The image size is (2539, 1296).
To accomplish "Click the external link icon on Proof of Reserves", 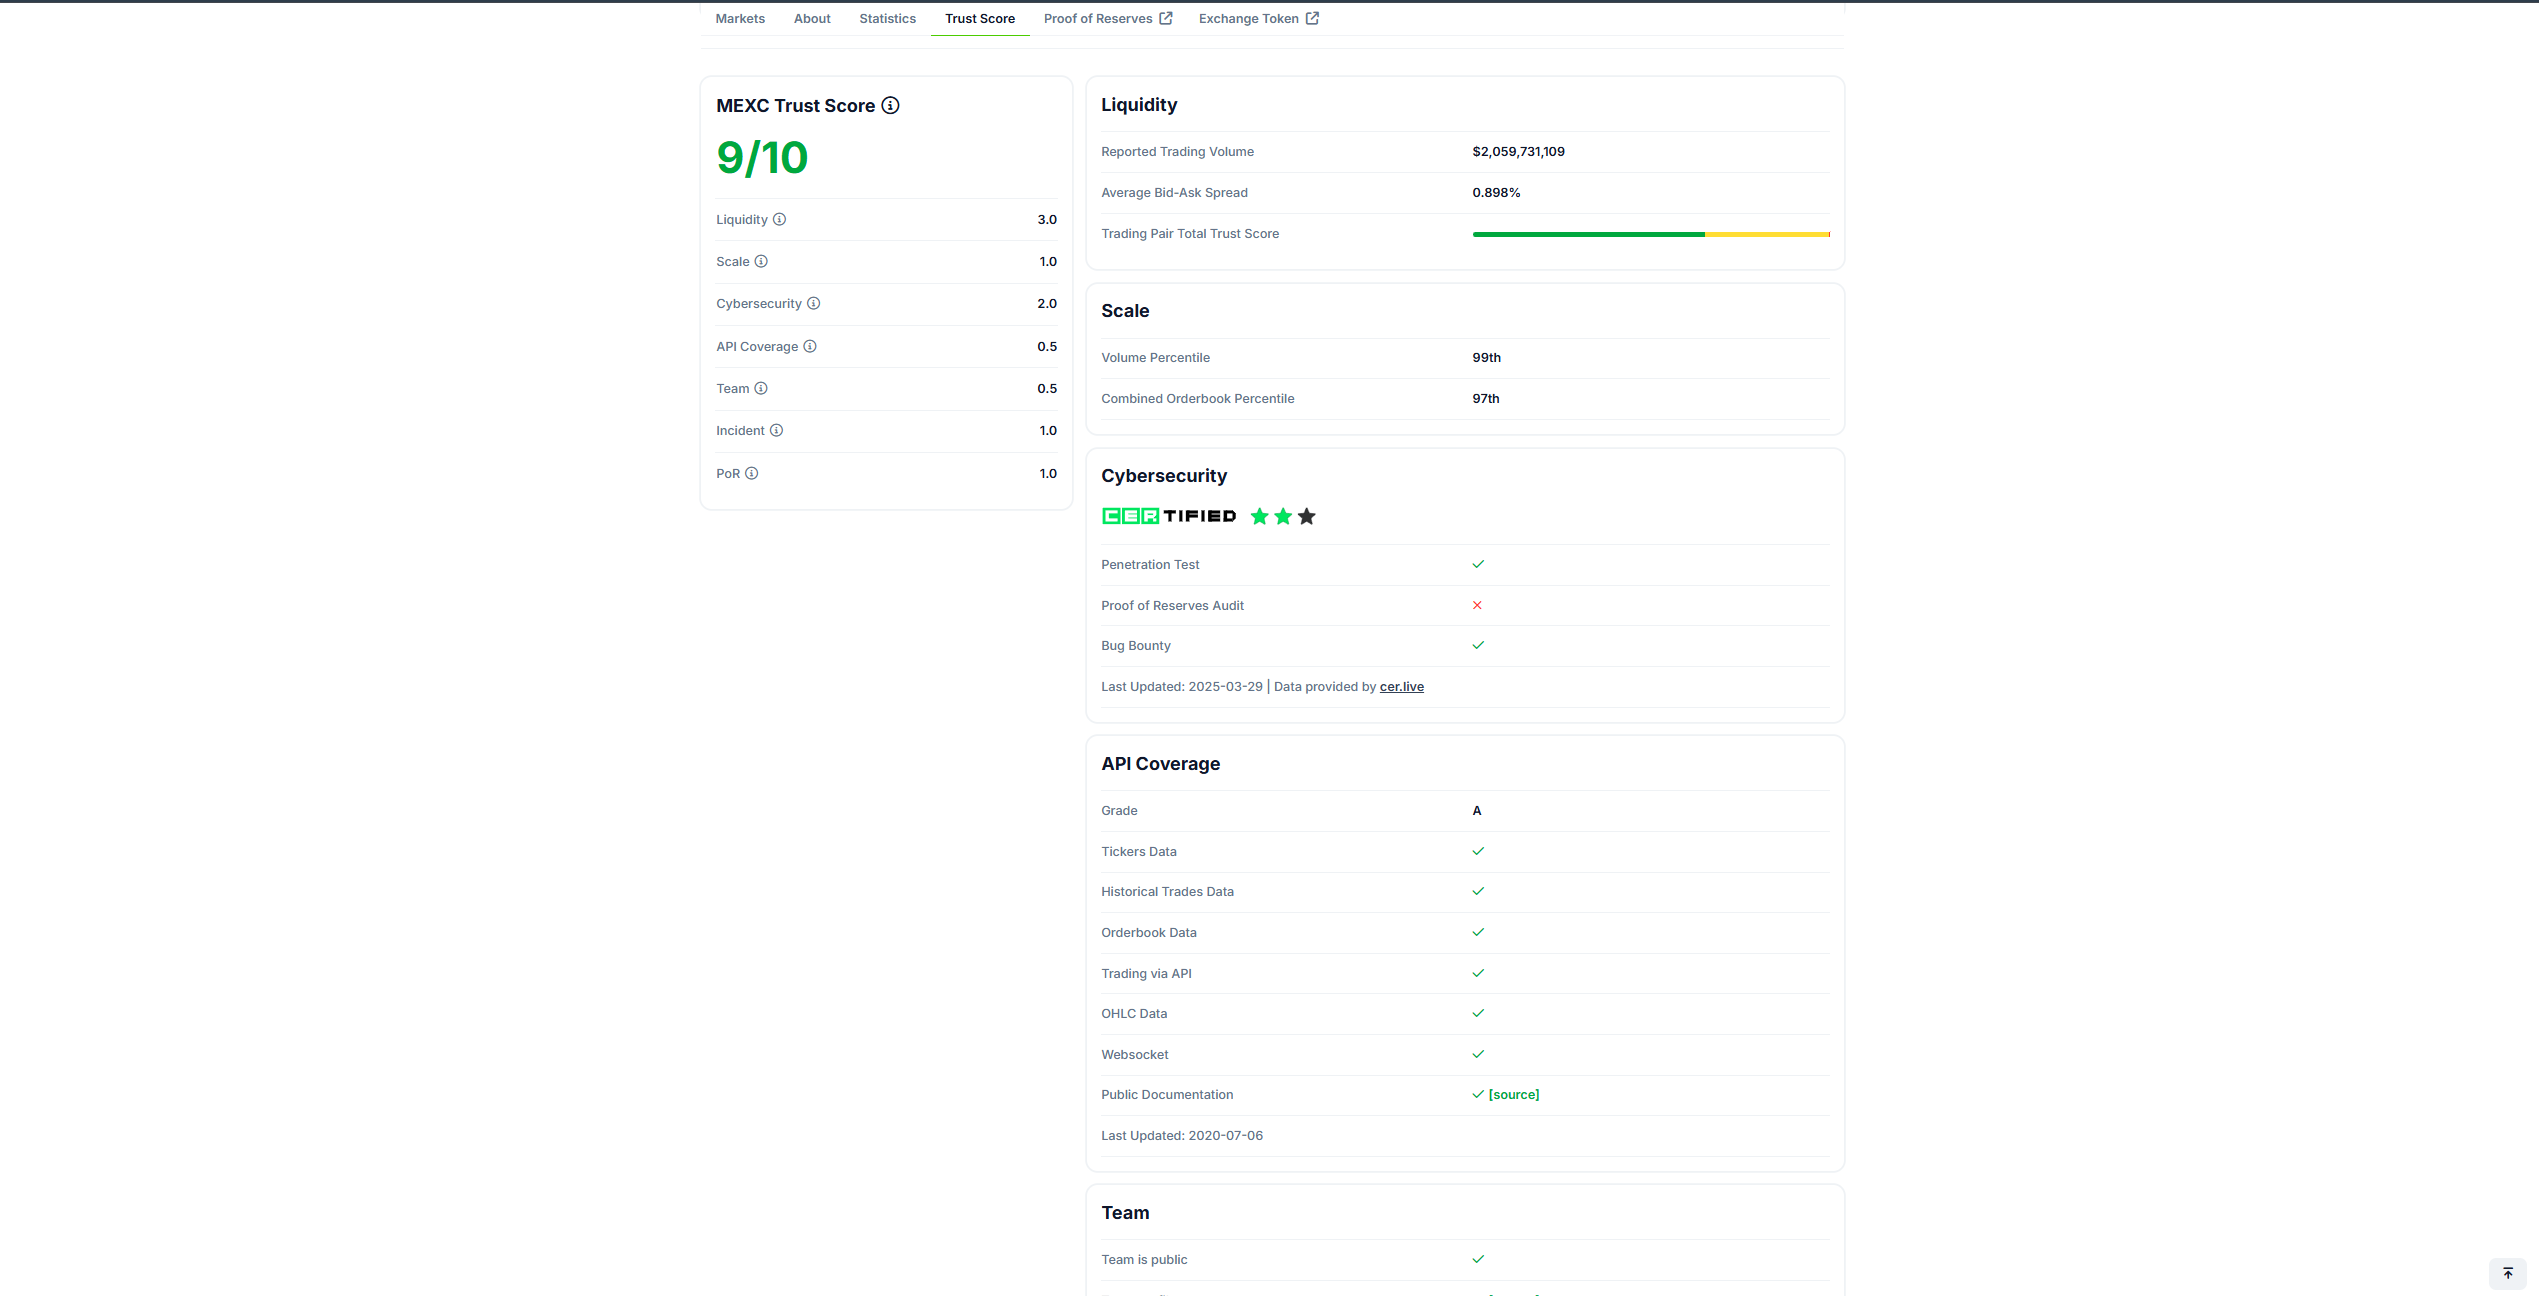I will 1166,18.
